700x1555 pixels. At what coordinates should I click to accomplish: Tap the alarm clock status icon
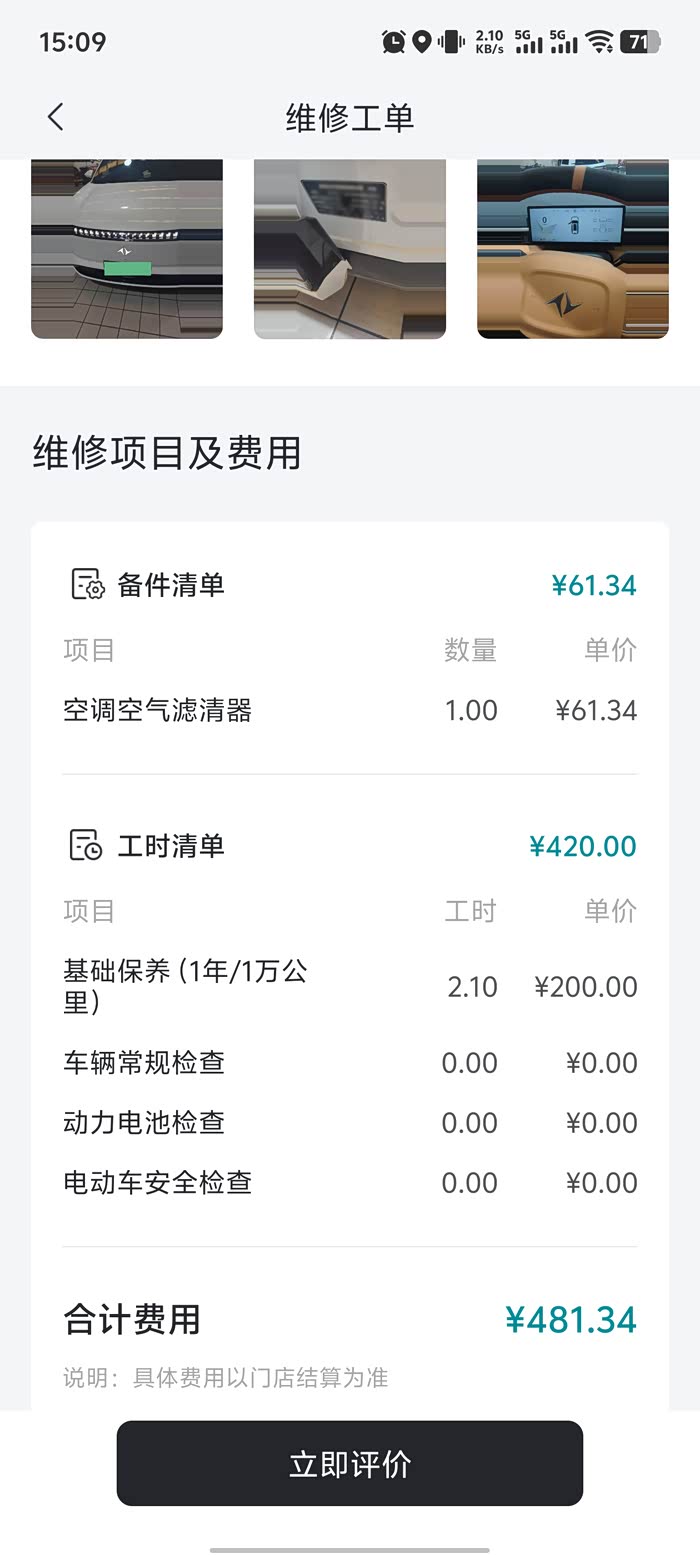coord(394,42)
